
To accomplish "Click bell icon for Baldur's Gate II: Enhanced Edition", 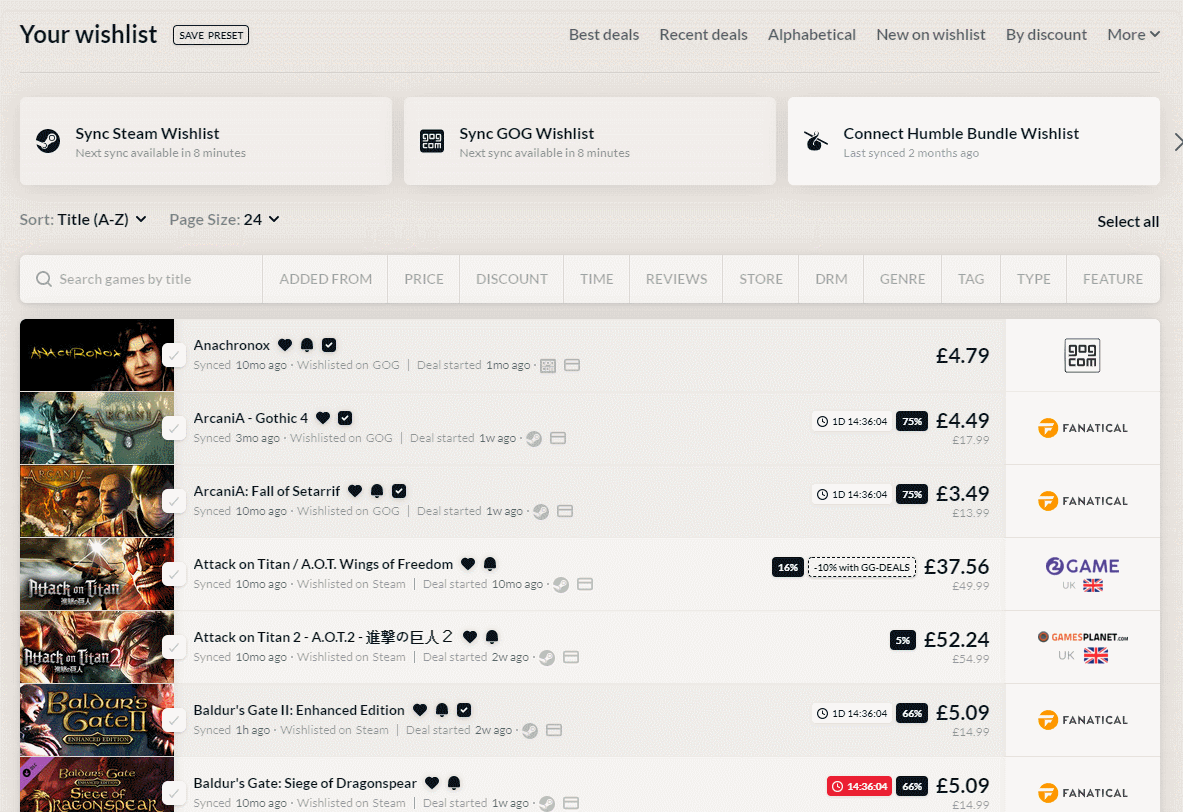I will coord(442,710).
